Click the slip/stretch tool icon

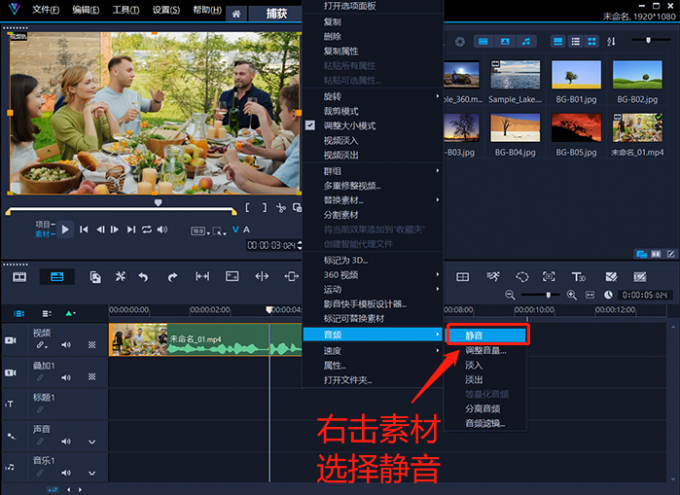202,276
